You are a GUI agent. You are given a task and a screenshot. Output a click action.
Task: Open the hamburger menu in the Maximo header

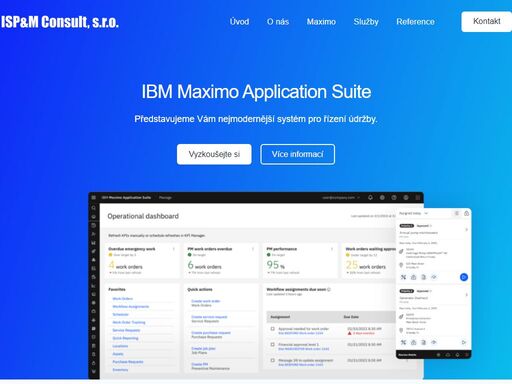[x=94, y=197]
